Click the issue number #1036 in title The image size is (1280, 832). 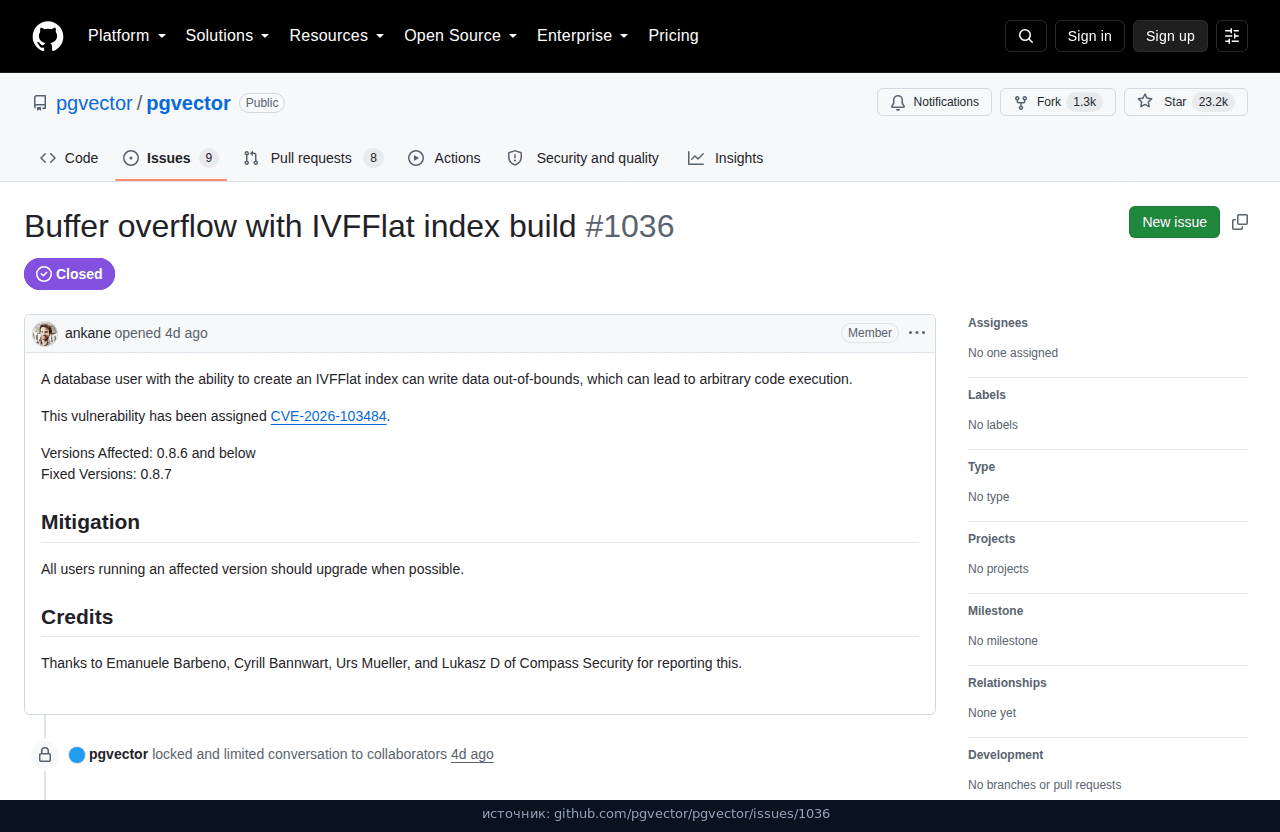click(630, 226)
